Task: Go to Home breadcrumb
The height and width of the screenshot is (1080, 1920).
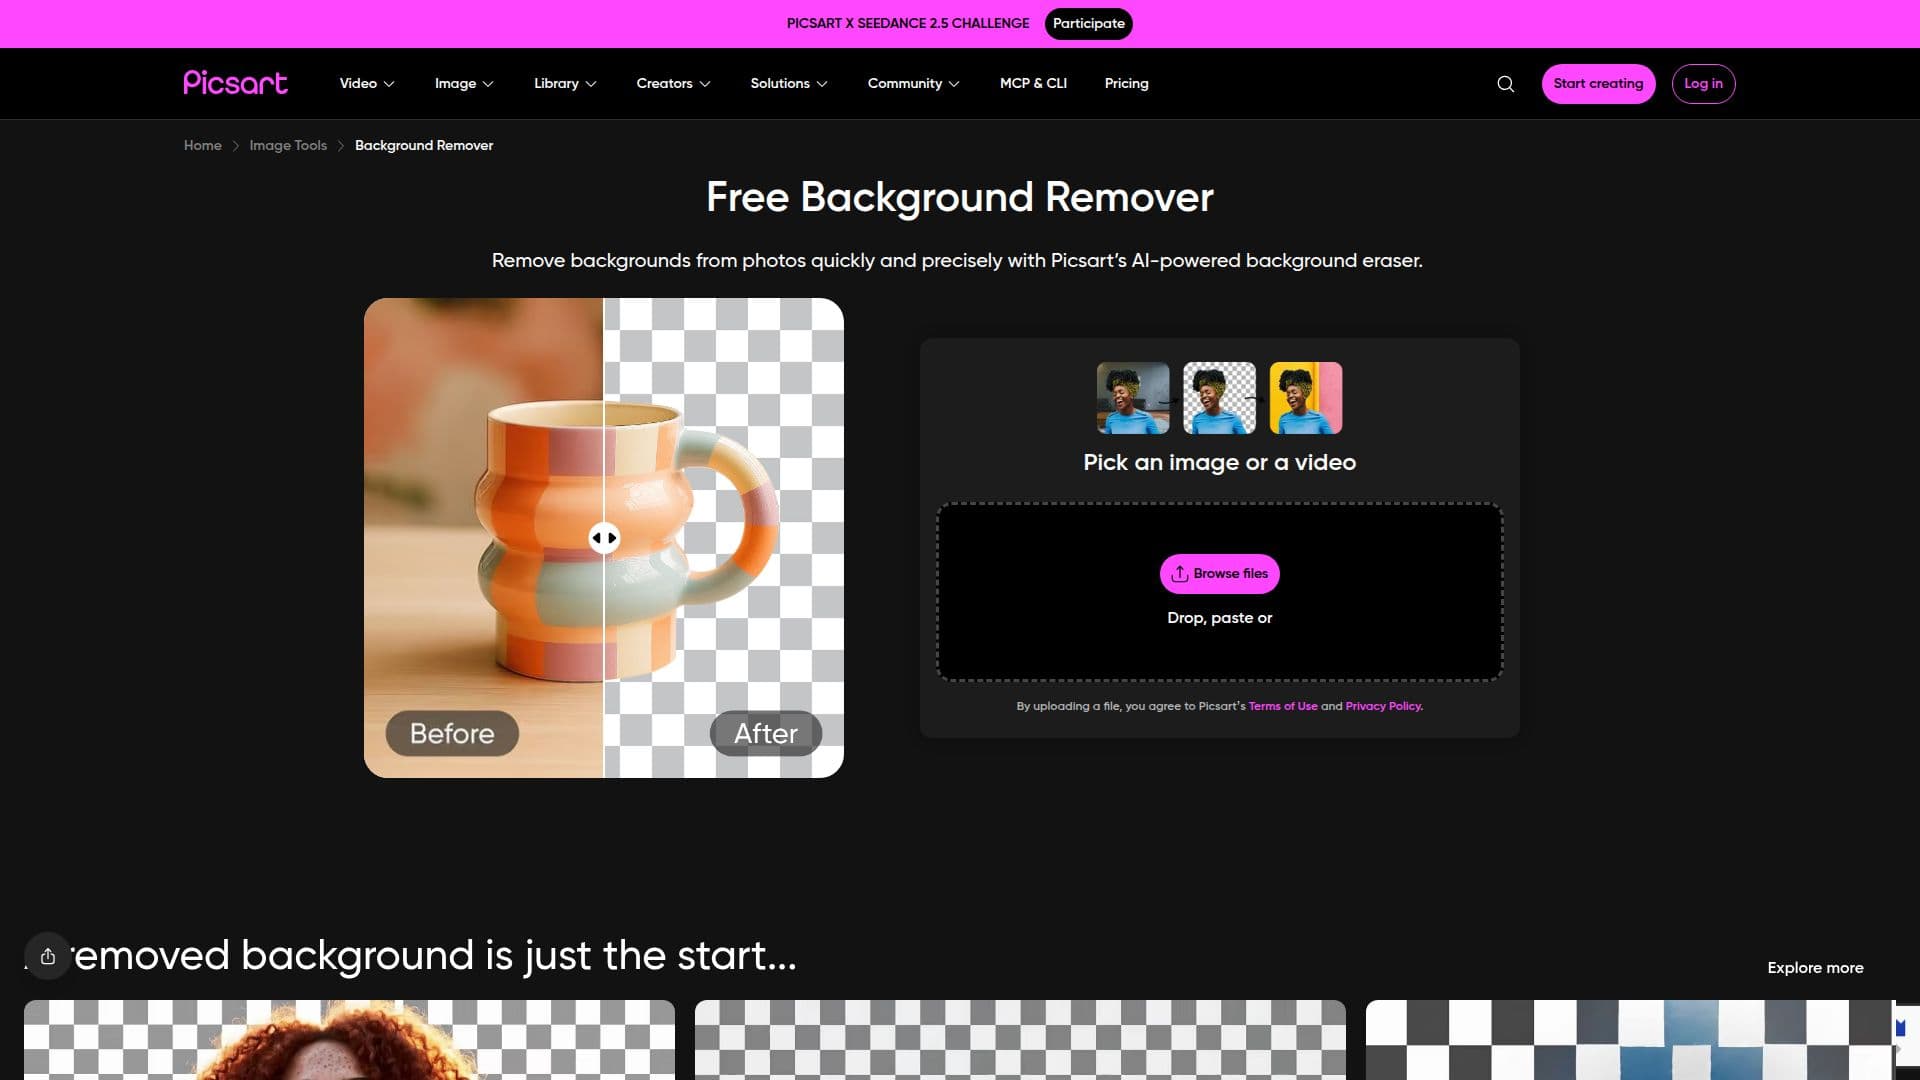Action: [203, 145]
